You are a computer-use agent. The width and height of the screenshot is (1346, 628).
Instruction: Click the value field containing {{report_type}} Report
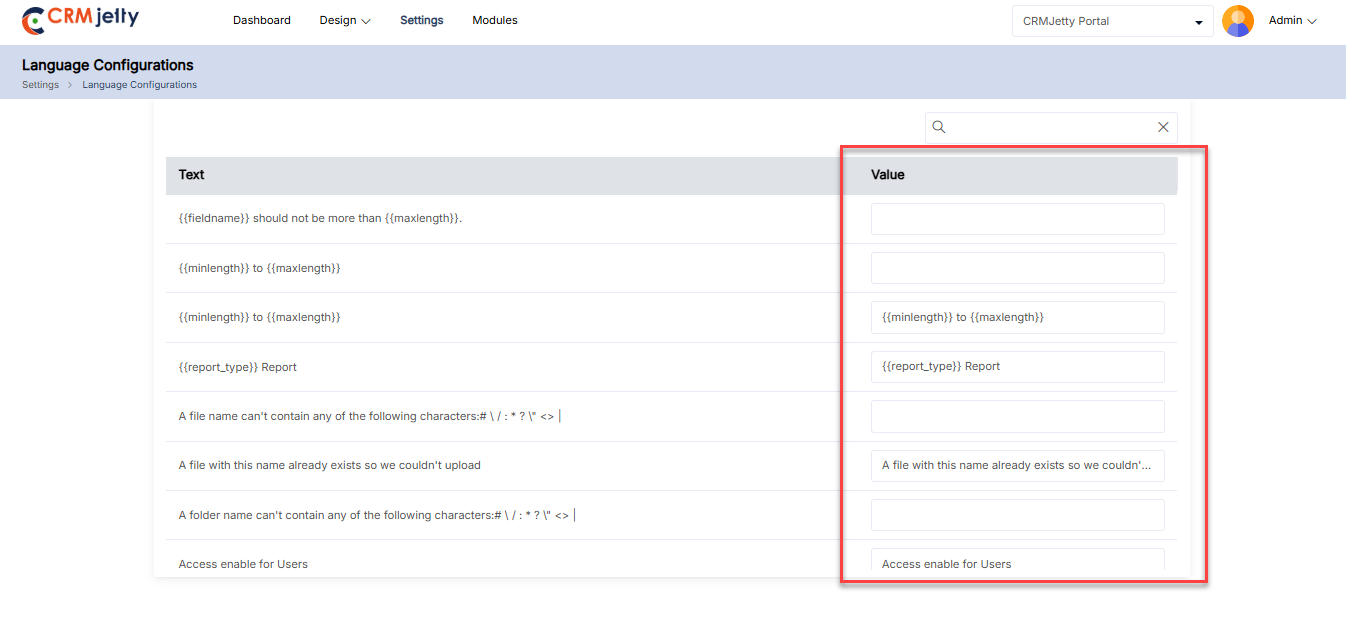click(1017, 367)
